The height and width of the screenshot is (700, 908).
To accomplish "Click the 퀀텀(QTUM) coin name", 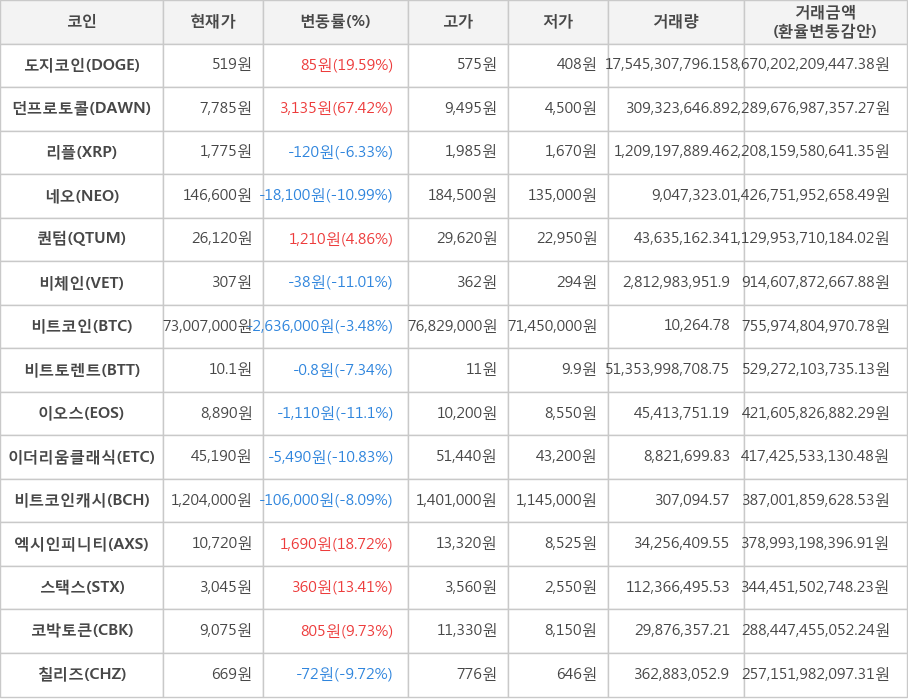I will coord(82,238).
